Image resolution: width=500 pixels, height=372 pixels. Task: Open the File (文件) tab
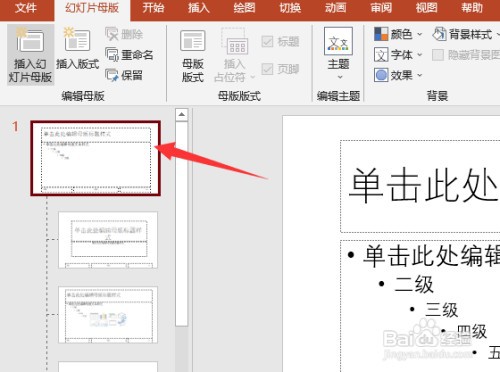[26, 8]
